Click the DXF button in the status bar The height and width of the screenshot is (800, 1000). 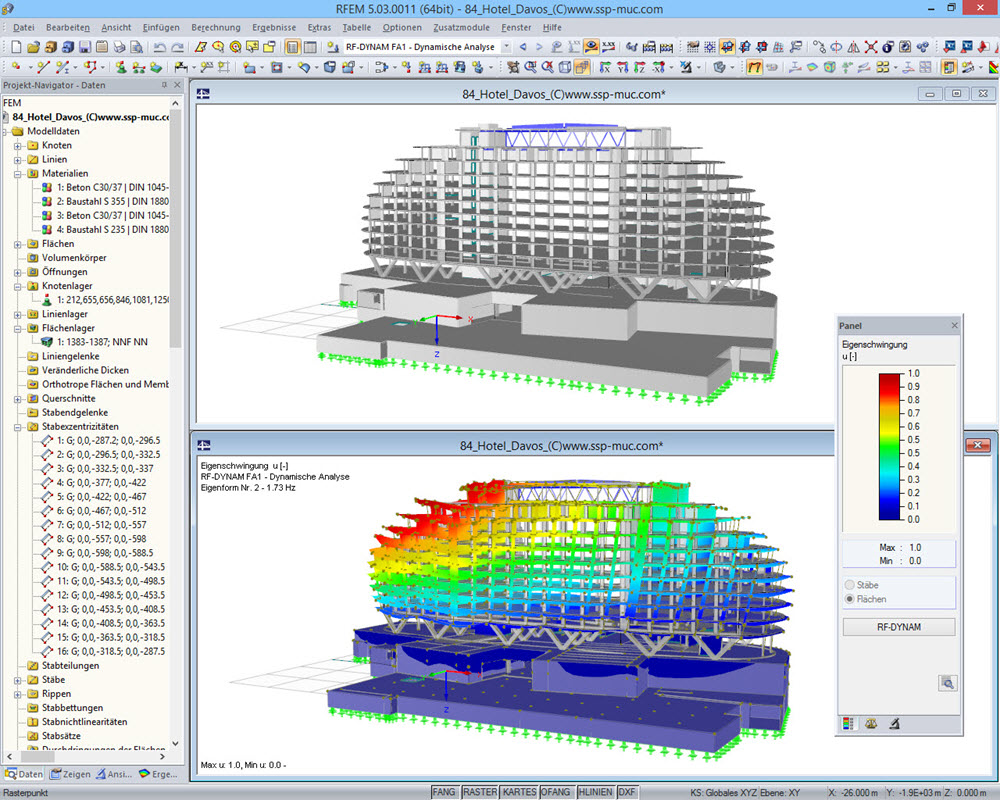626,791
